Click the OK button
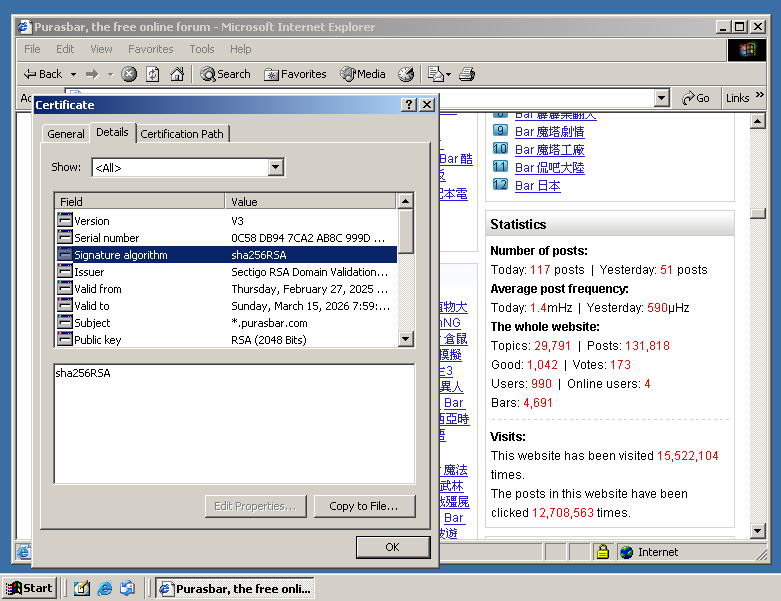The width and height of the screenshot is (781, 601). [x=393, y=547]
